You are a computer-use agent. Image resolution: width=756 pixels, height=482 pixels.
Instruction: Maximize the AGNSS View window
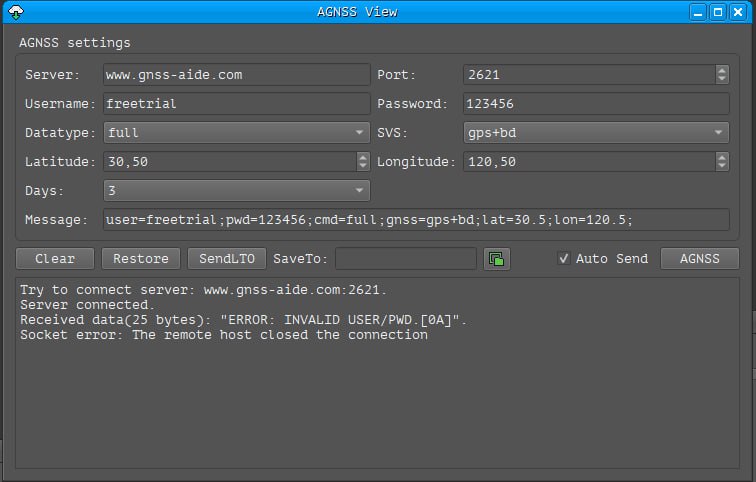717,12
